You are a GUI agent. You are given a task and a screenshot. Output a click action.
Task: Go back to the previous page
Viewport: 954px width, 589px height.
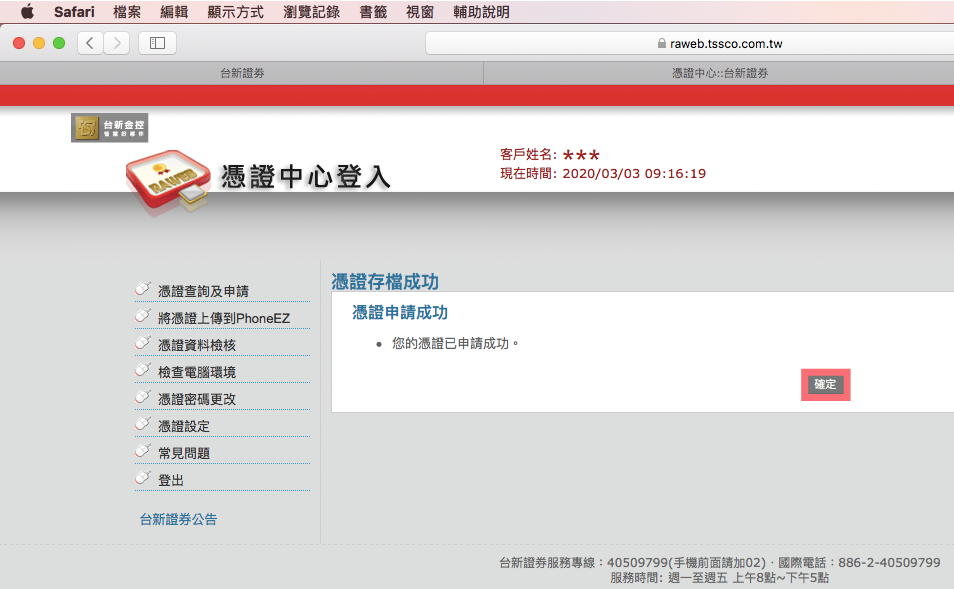[90, 43]
